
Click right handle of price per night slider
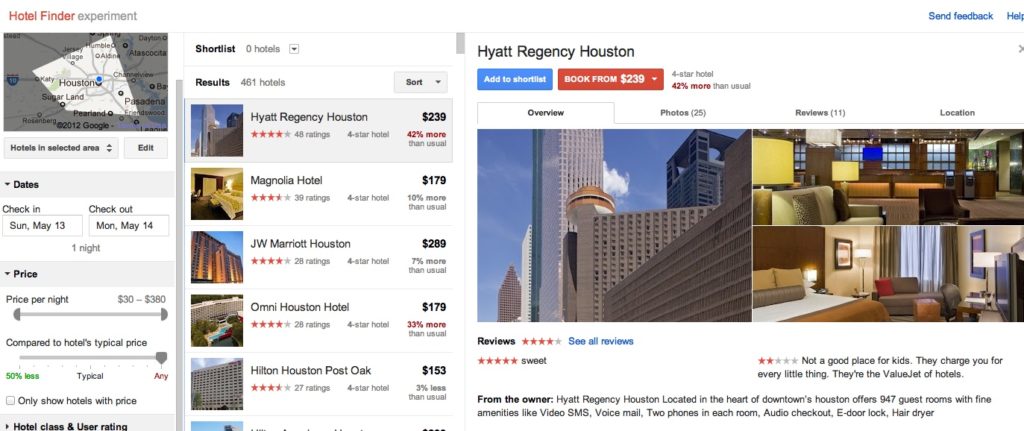point(164,315)
